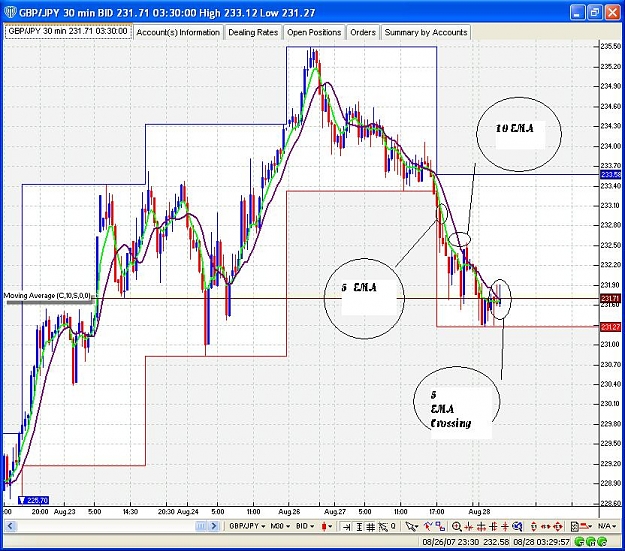
Task: Click the Moving Average (C,10,S,0,0) label
Action: coord(47,295)
